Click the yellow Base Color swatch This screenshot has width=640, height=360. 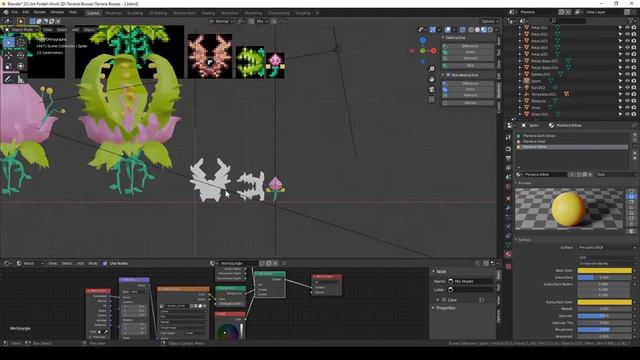(x=604, y=270)
